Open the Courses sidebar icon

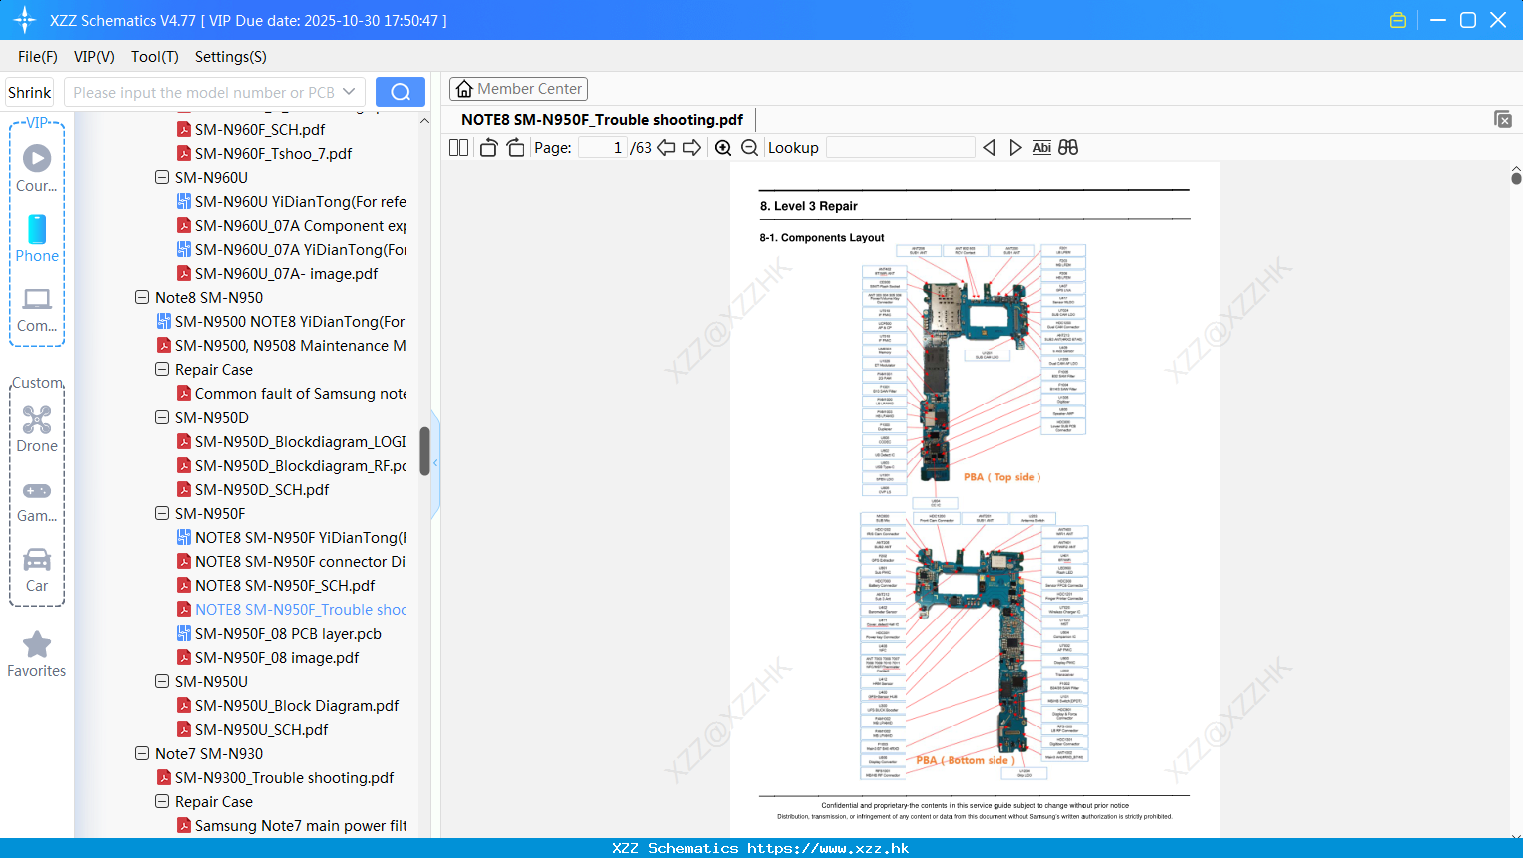click(37, 168)
